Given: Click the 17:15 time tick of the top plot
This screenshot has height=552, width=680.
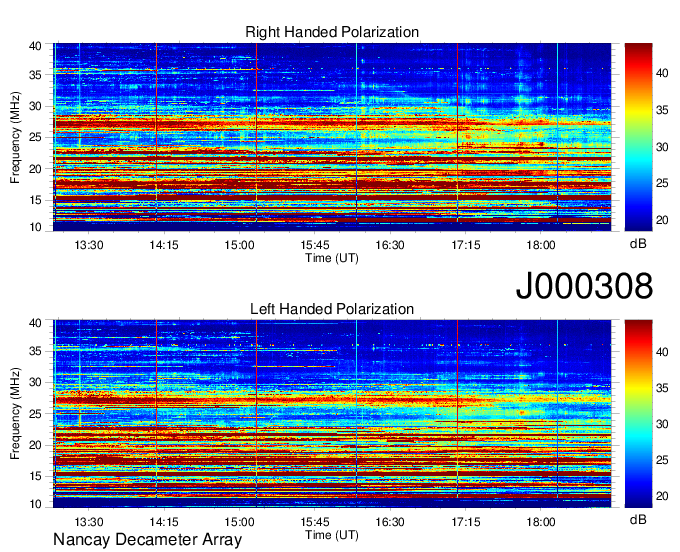Looking at the screenshot, I should [x=466, y=245].
